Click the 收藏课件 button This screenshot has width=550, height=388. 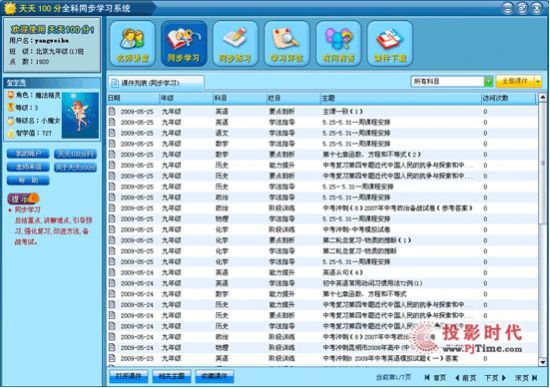[214, 376]
